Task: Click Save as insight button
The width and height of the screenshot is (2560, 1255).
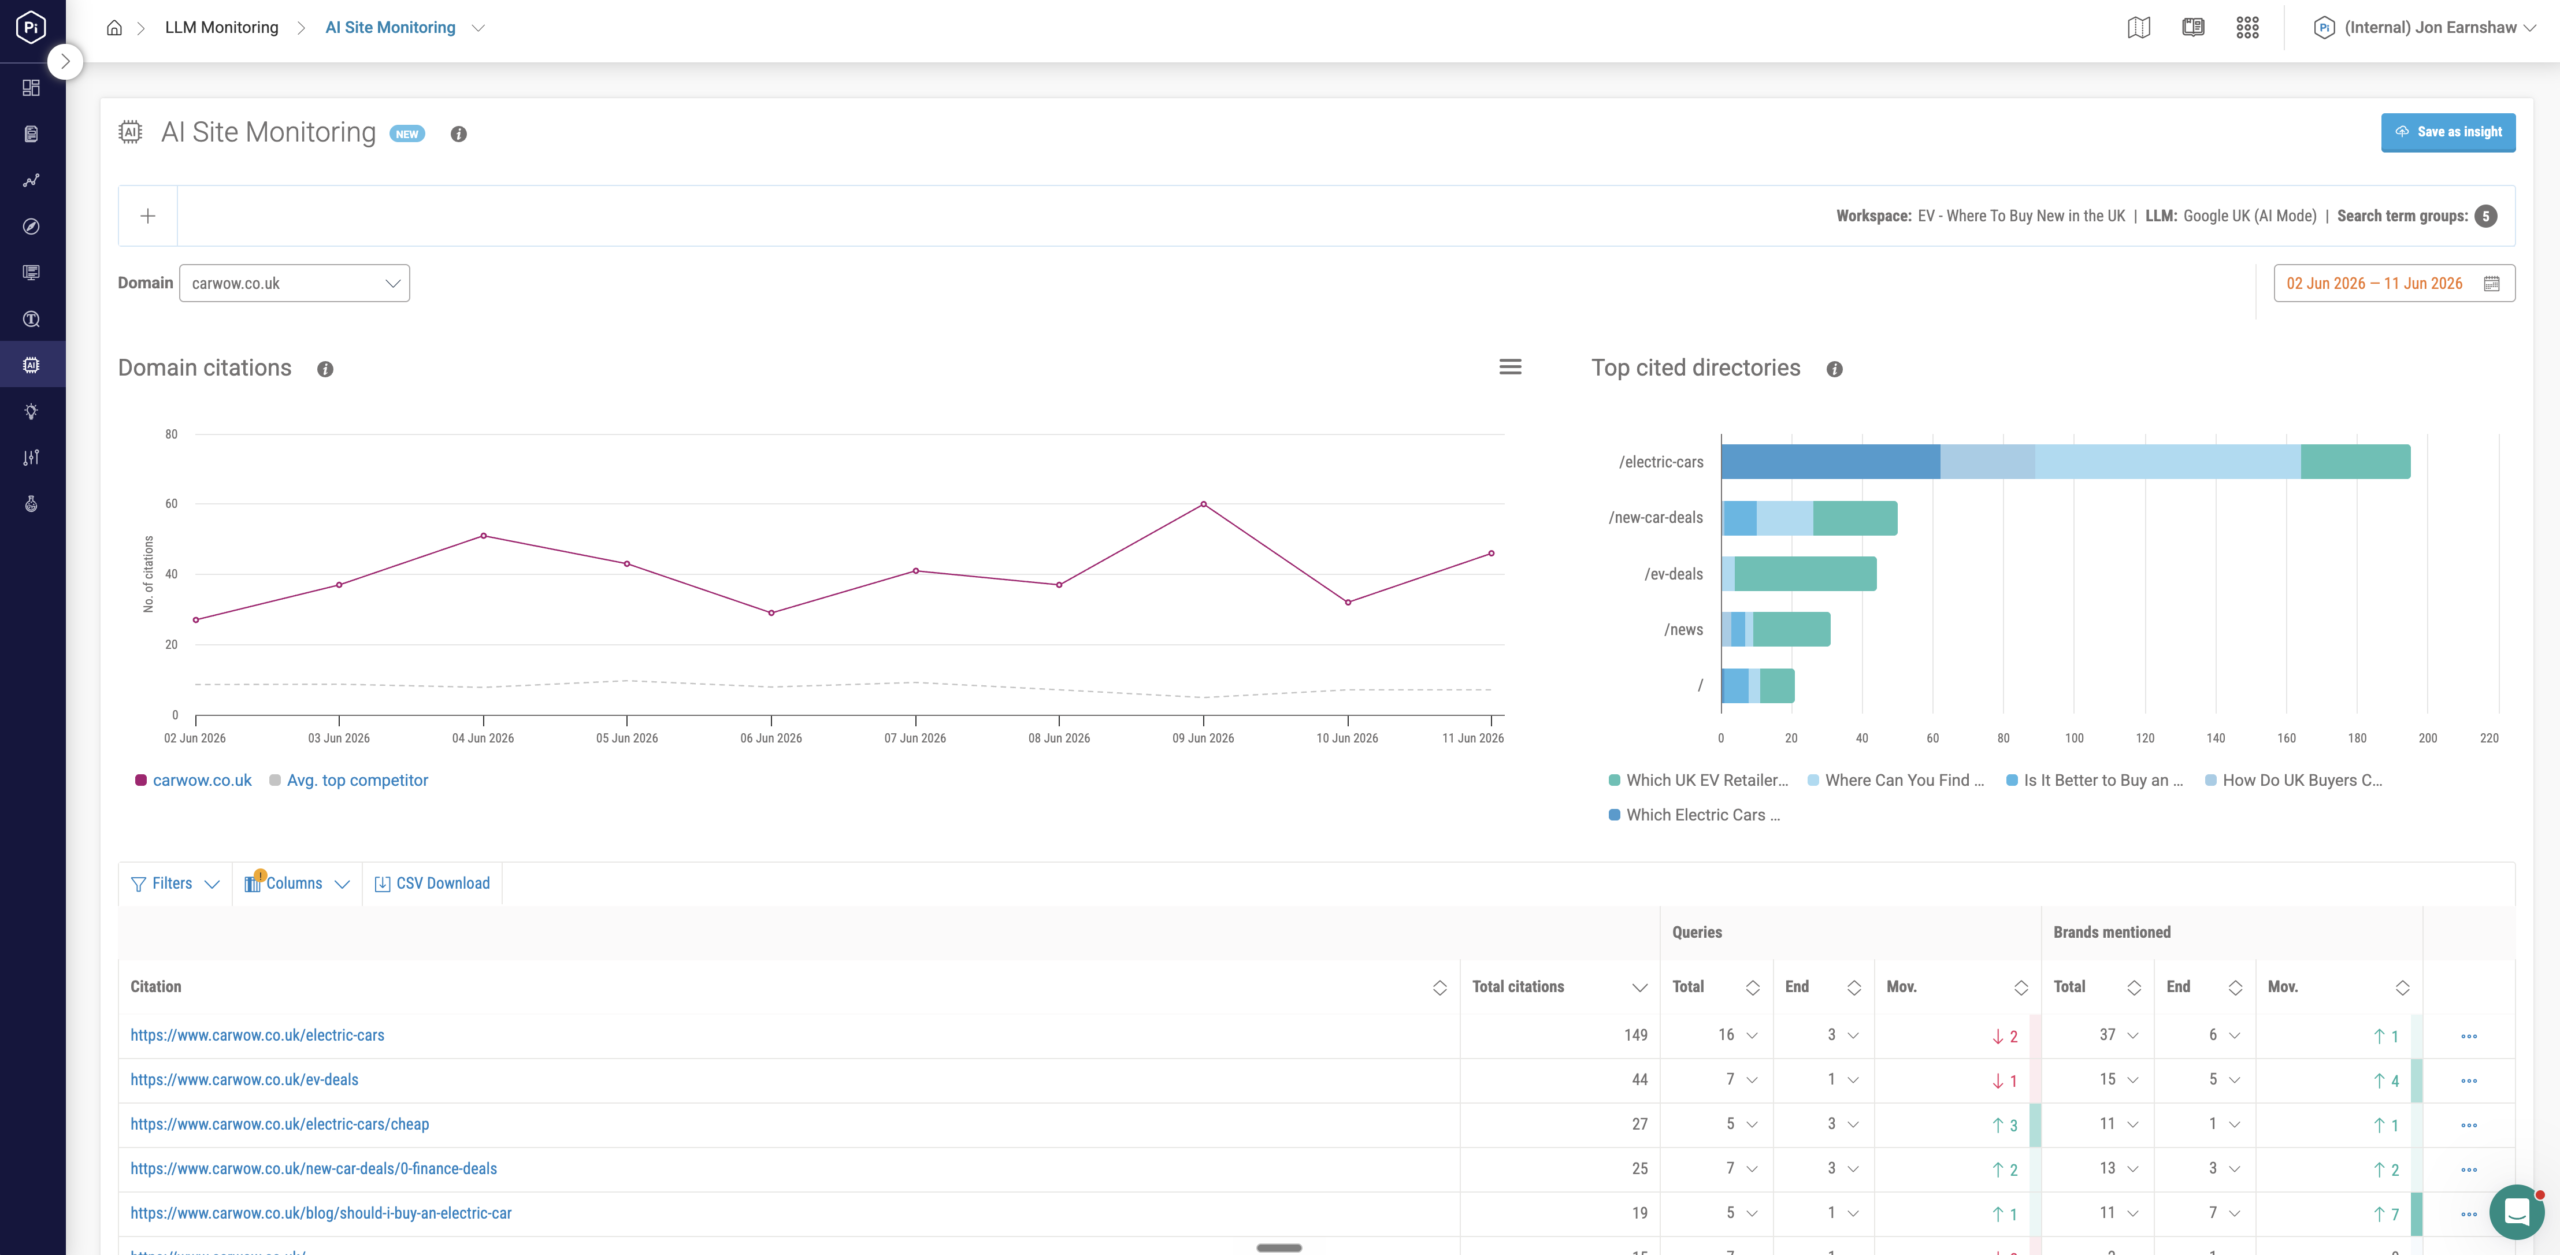Action: [x=2448, y=132]
